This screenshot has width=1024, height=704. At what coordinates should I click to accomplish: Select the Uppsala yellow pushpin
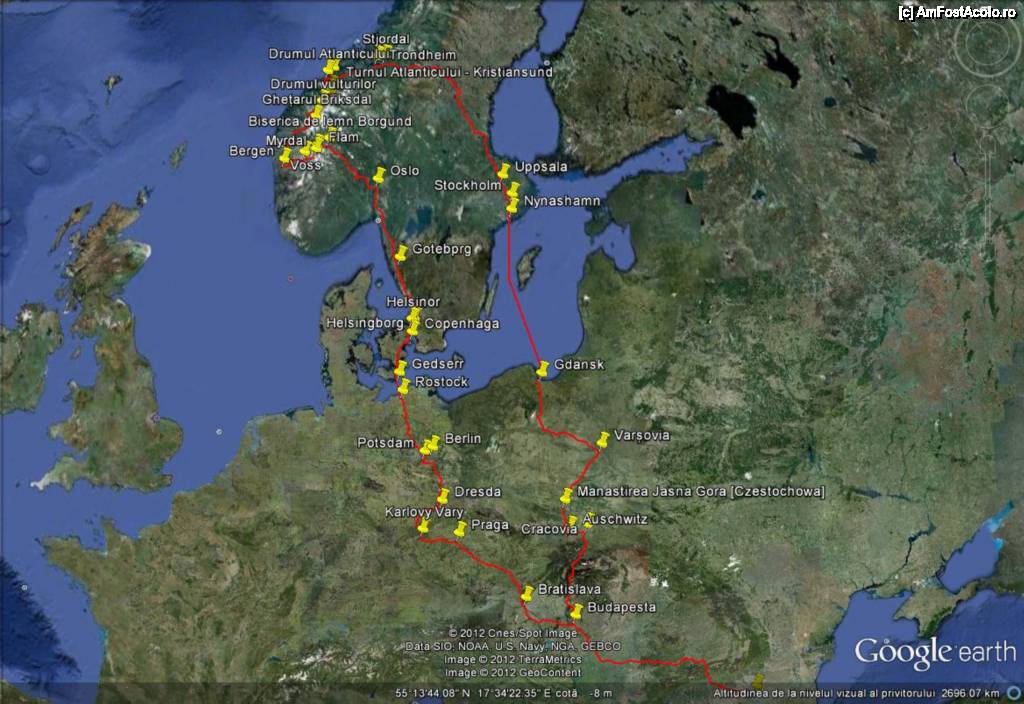(504, 170)
